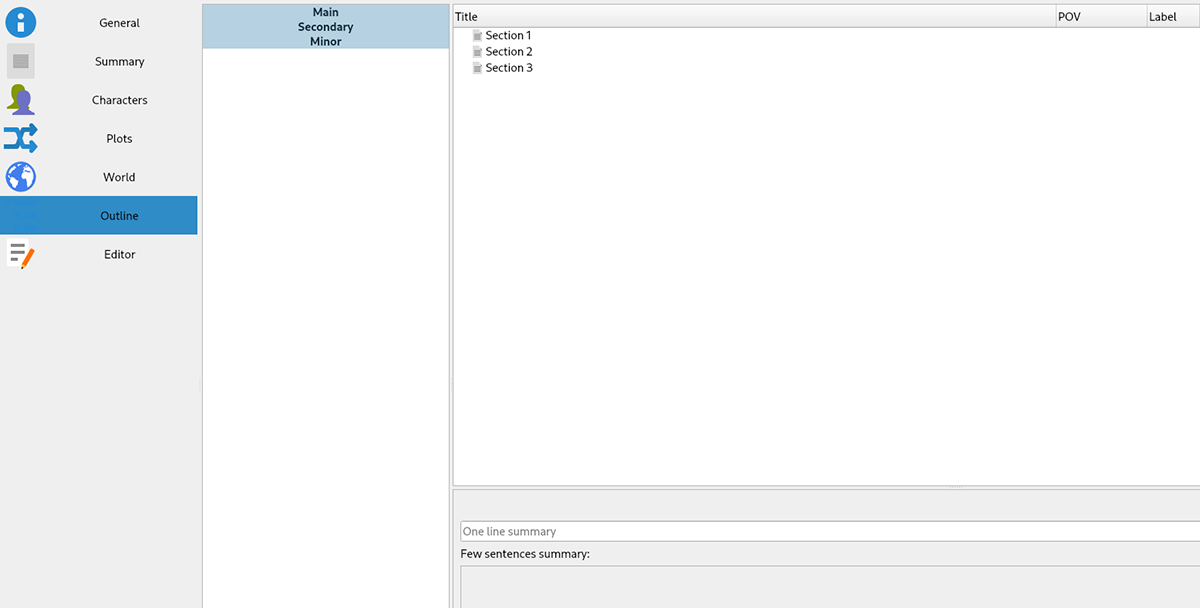Click the Section 3 document icon
This screenshot has width=1200, height=608.
pyautogui.click(x=477, y=68)
